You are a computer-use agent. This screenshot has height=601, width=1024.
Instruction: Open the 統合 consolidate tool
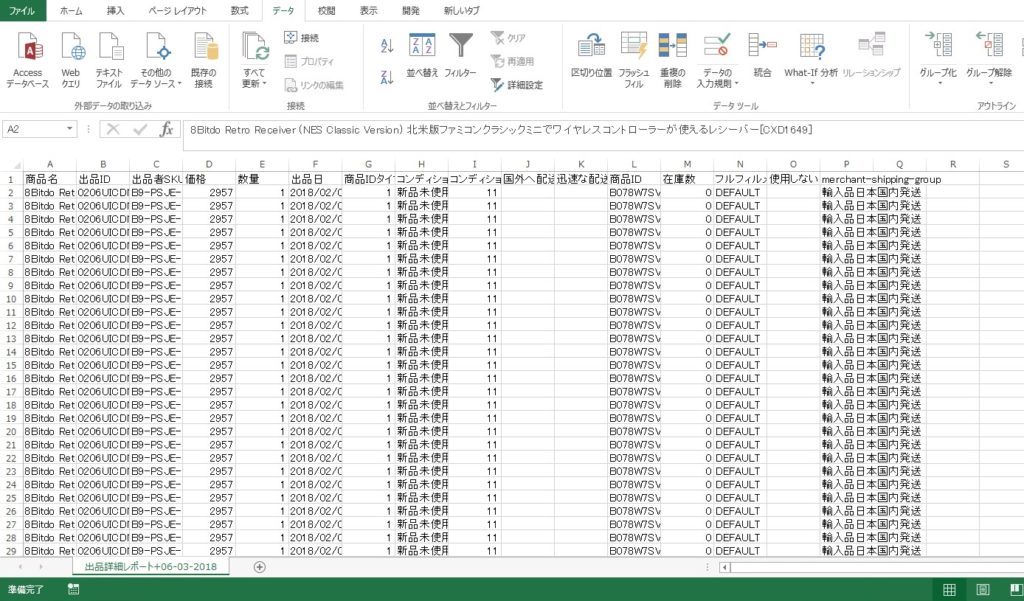pyautogui.click(x=762, y=57)
